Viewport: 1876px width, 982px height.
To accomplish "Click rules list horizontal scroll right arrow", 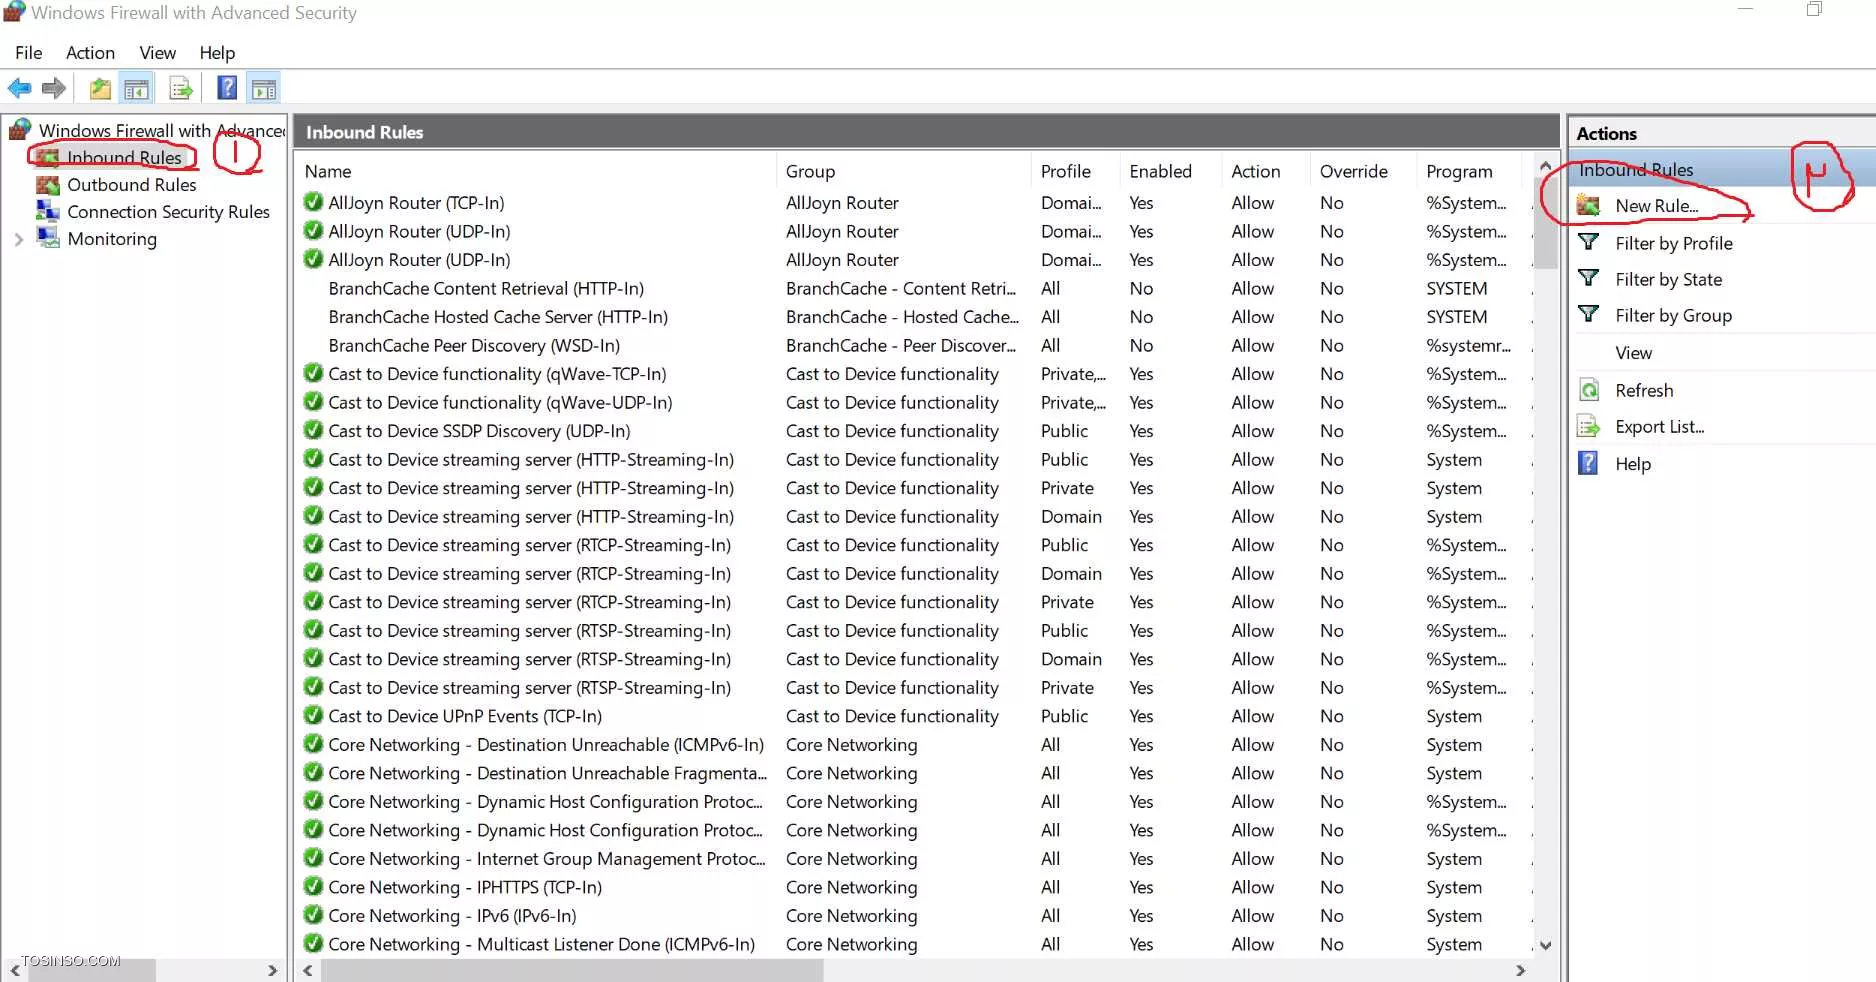I will [1521, 970].
